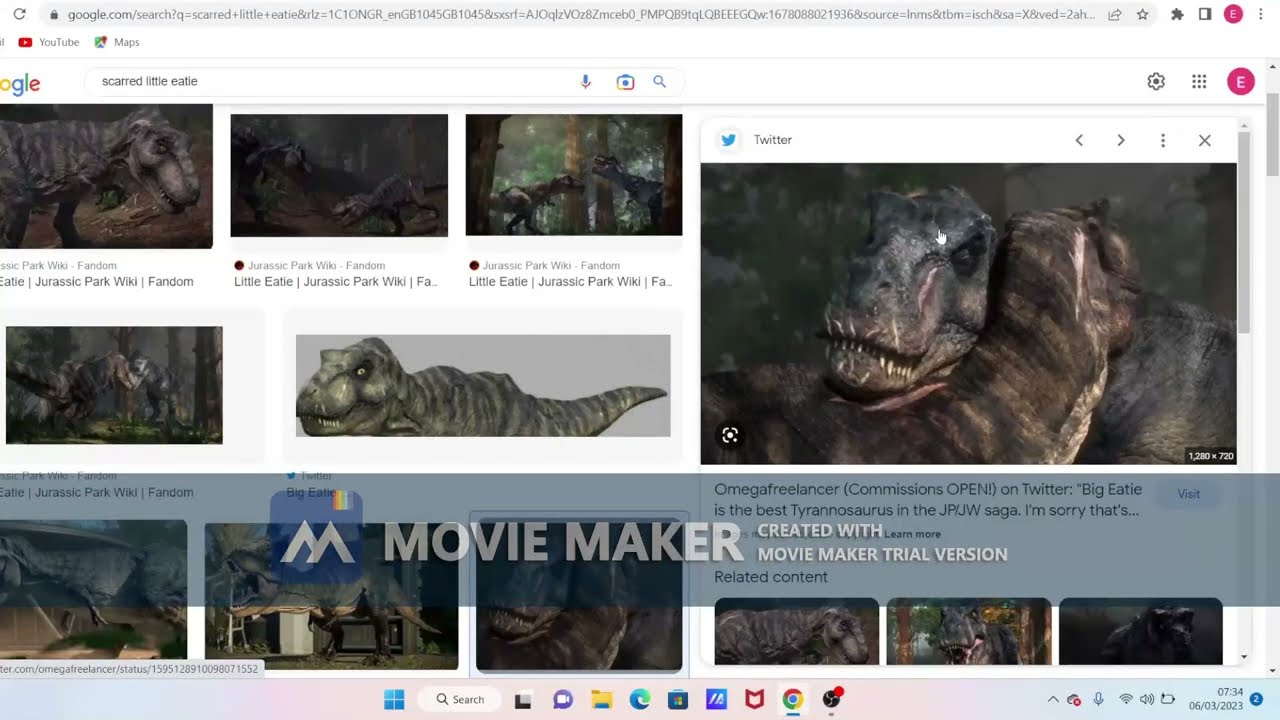Open the Omegafreelancer Twitter title link
Image resolution: width=1280 pixels, height=720 pixels.
927,500
